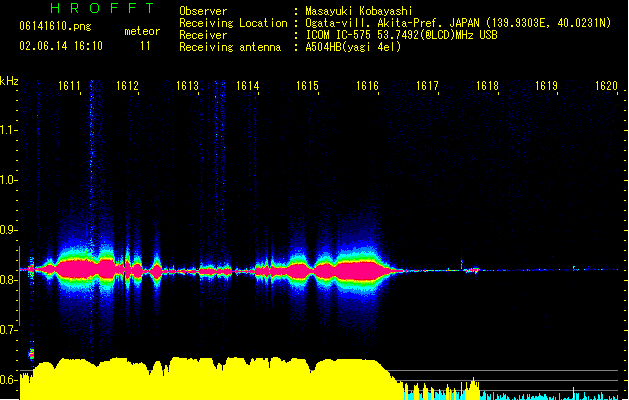Click the 1616 time axis marker
Image resolution: width=629 pixels, height=400 pixels.
[367, 85]
